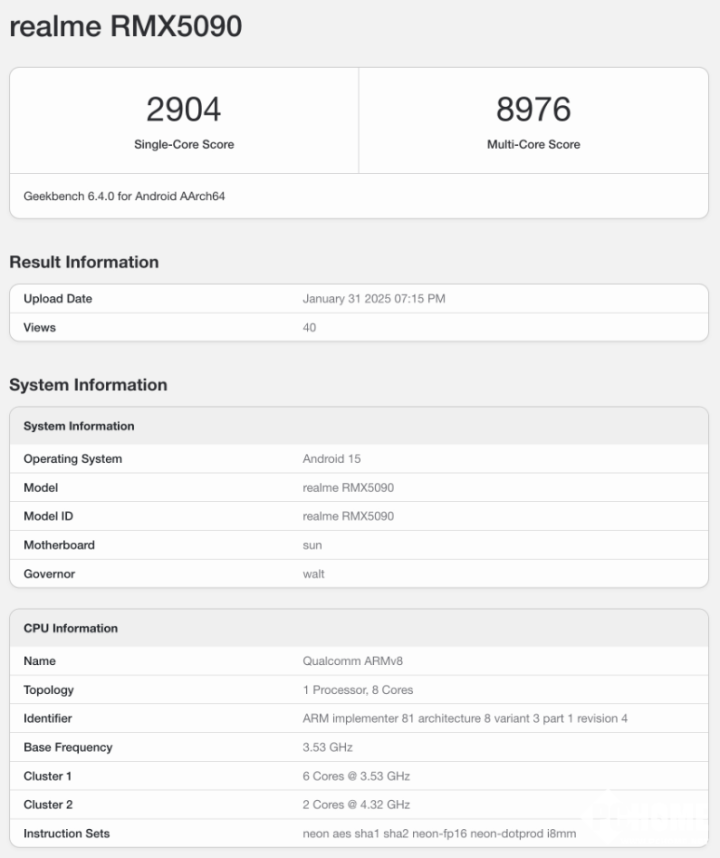
Task: Click the Identifier label
Action: [48, 718]
